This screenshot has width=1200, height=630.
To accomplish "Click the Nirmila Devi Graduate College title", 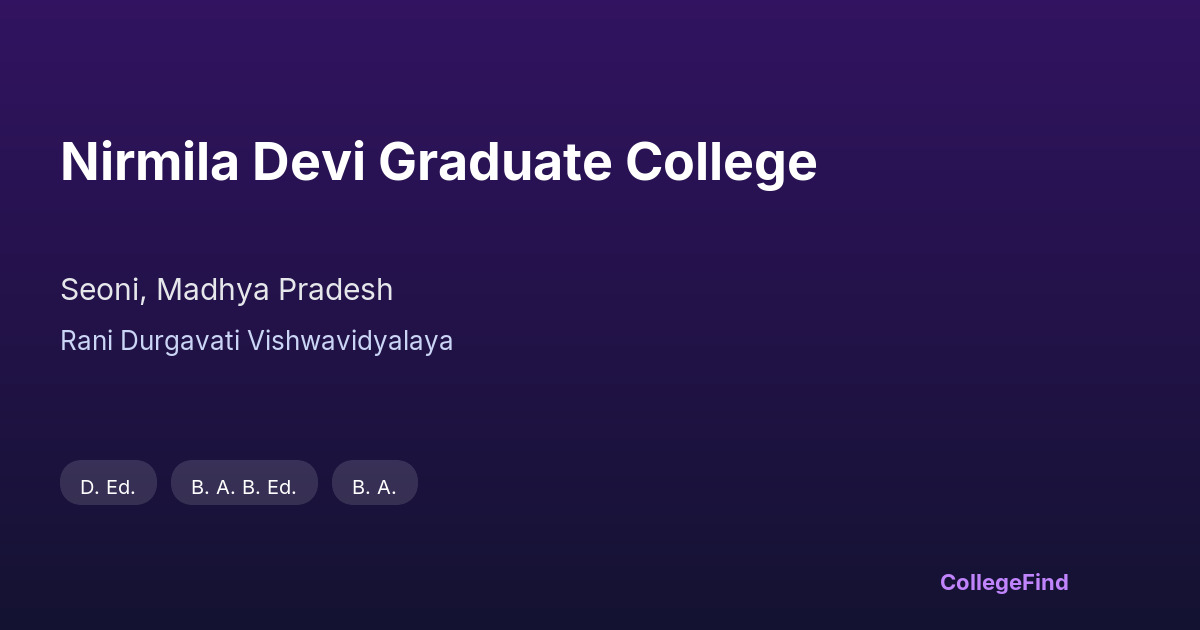I will pyautogui.click(x=438, y=162).
